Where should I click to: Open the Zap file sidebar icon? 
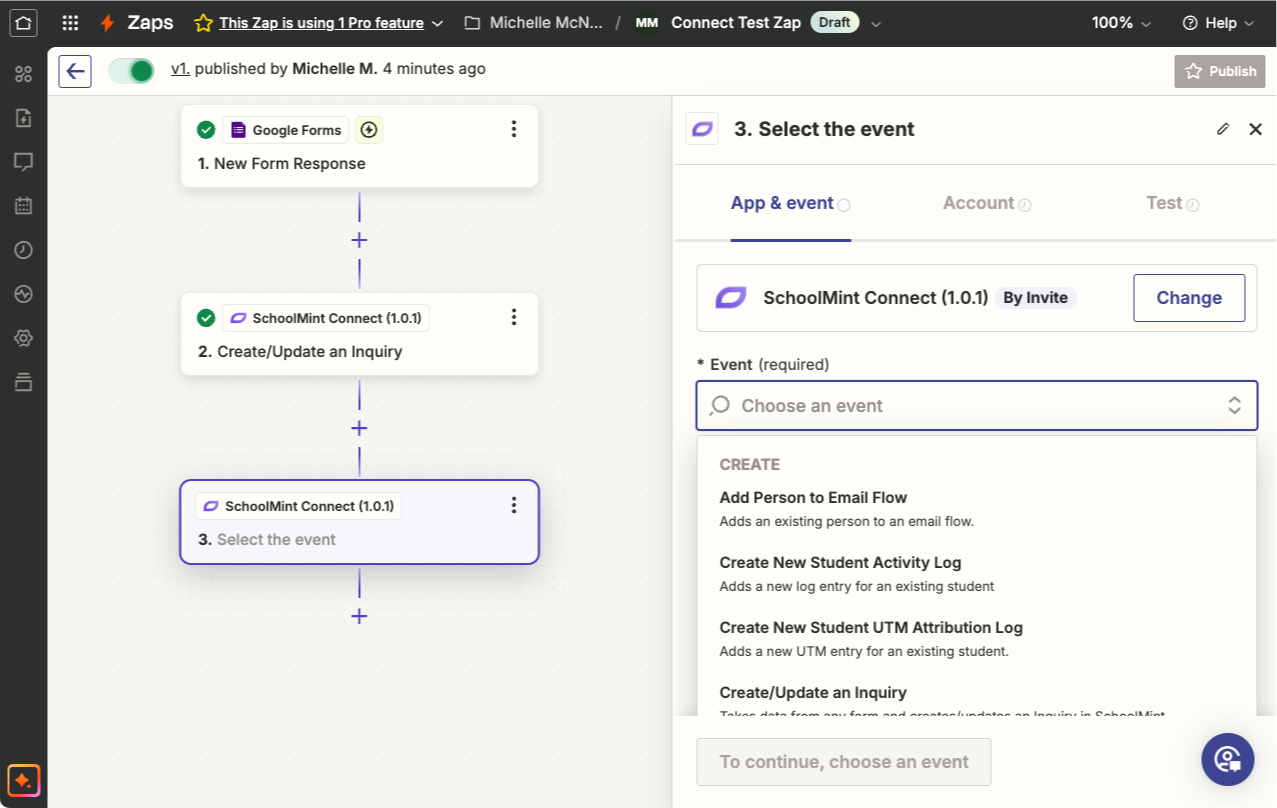pyautogui.click(x=23, y=117)
